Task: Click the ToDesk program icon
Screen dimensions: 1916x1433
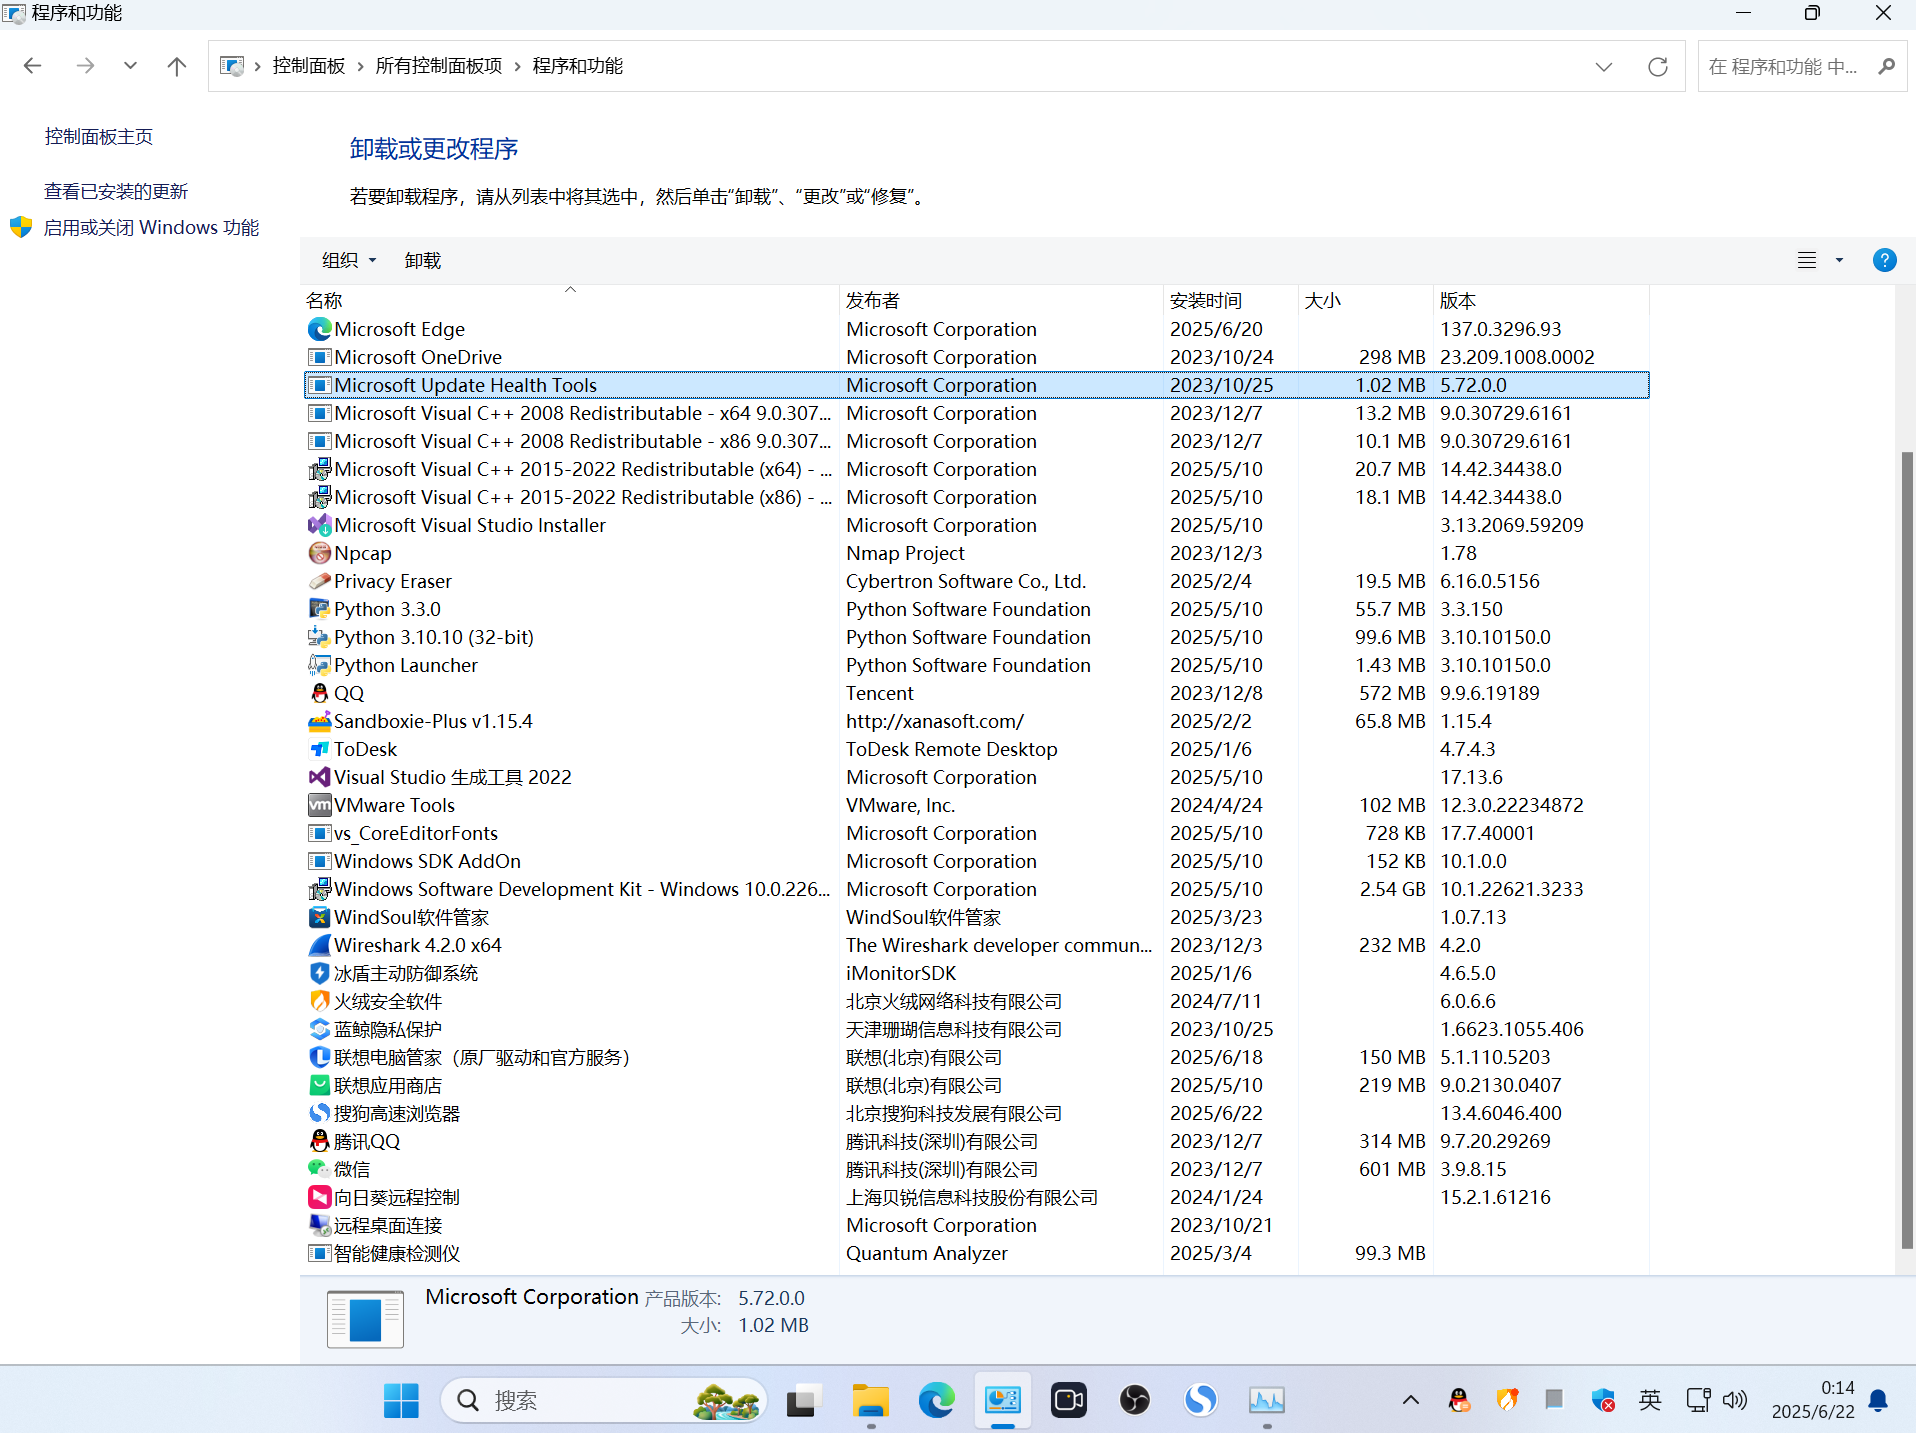Action: click(319, 749)
